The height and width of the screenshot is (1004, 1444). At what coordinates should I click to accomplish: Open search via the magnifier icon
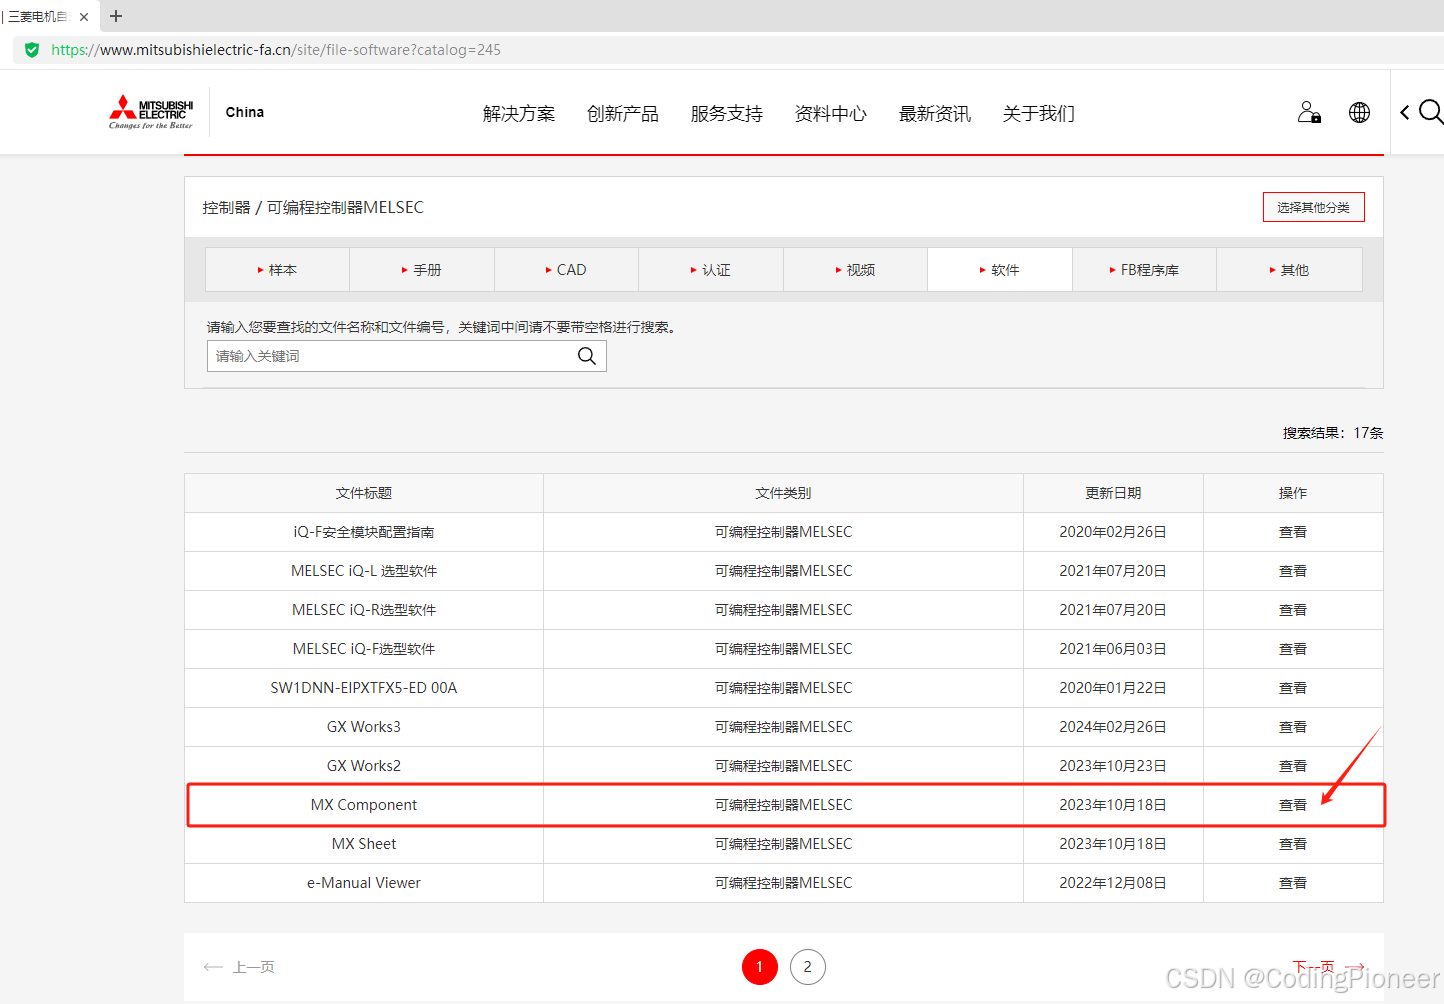[1432, 112]
